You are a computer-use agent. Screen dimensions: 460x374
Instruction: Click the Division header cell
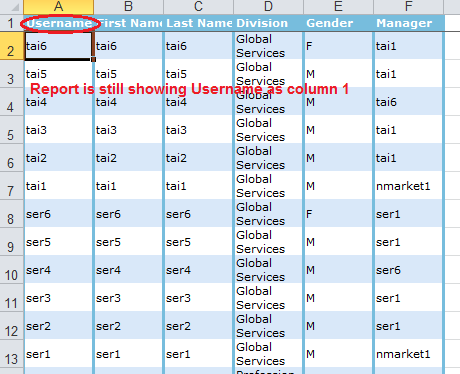coord(268,23)
